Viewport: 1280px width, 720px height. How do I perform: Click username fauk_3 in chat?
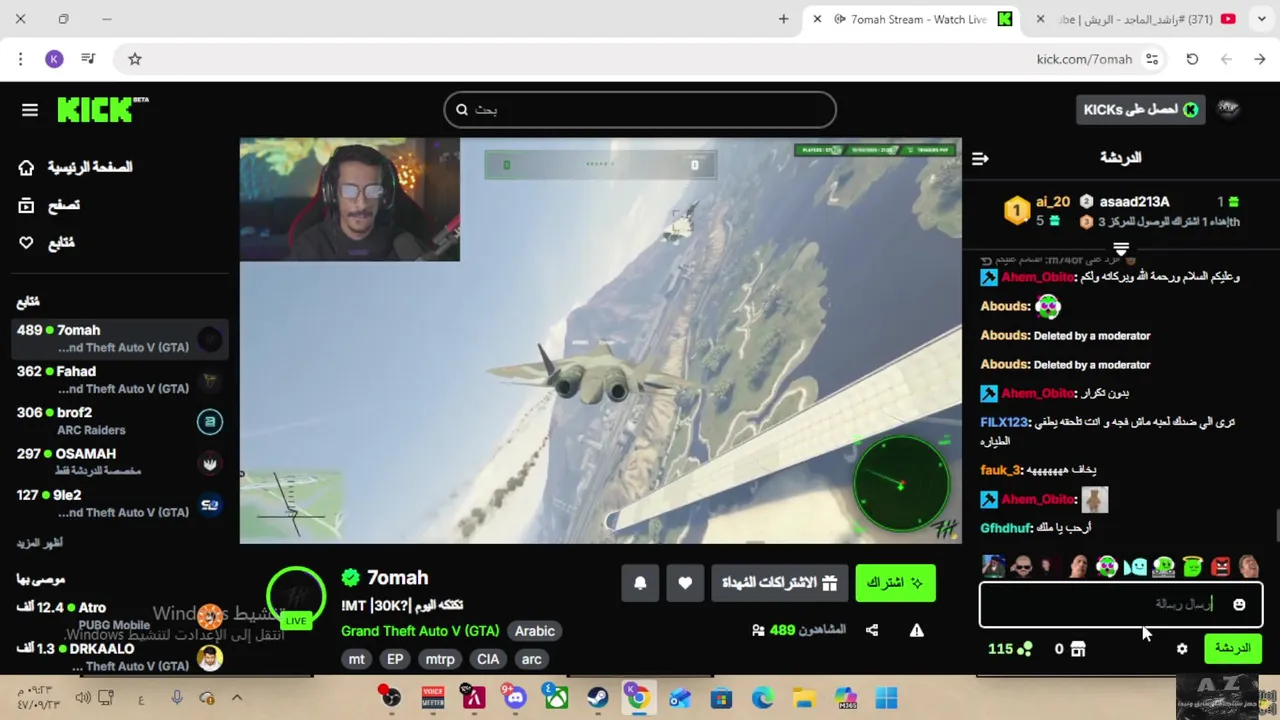tap(1001, 470)
